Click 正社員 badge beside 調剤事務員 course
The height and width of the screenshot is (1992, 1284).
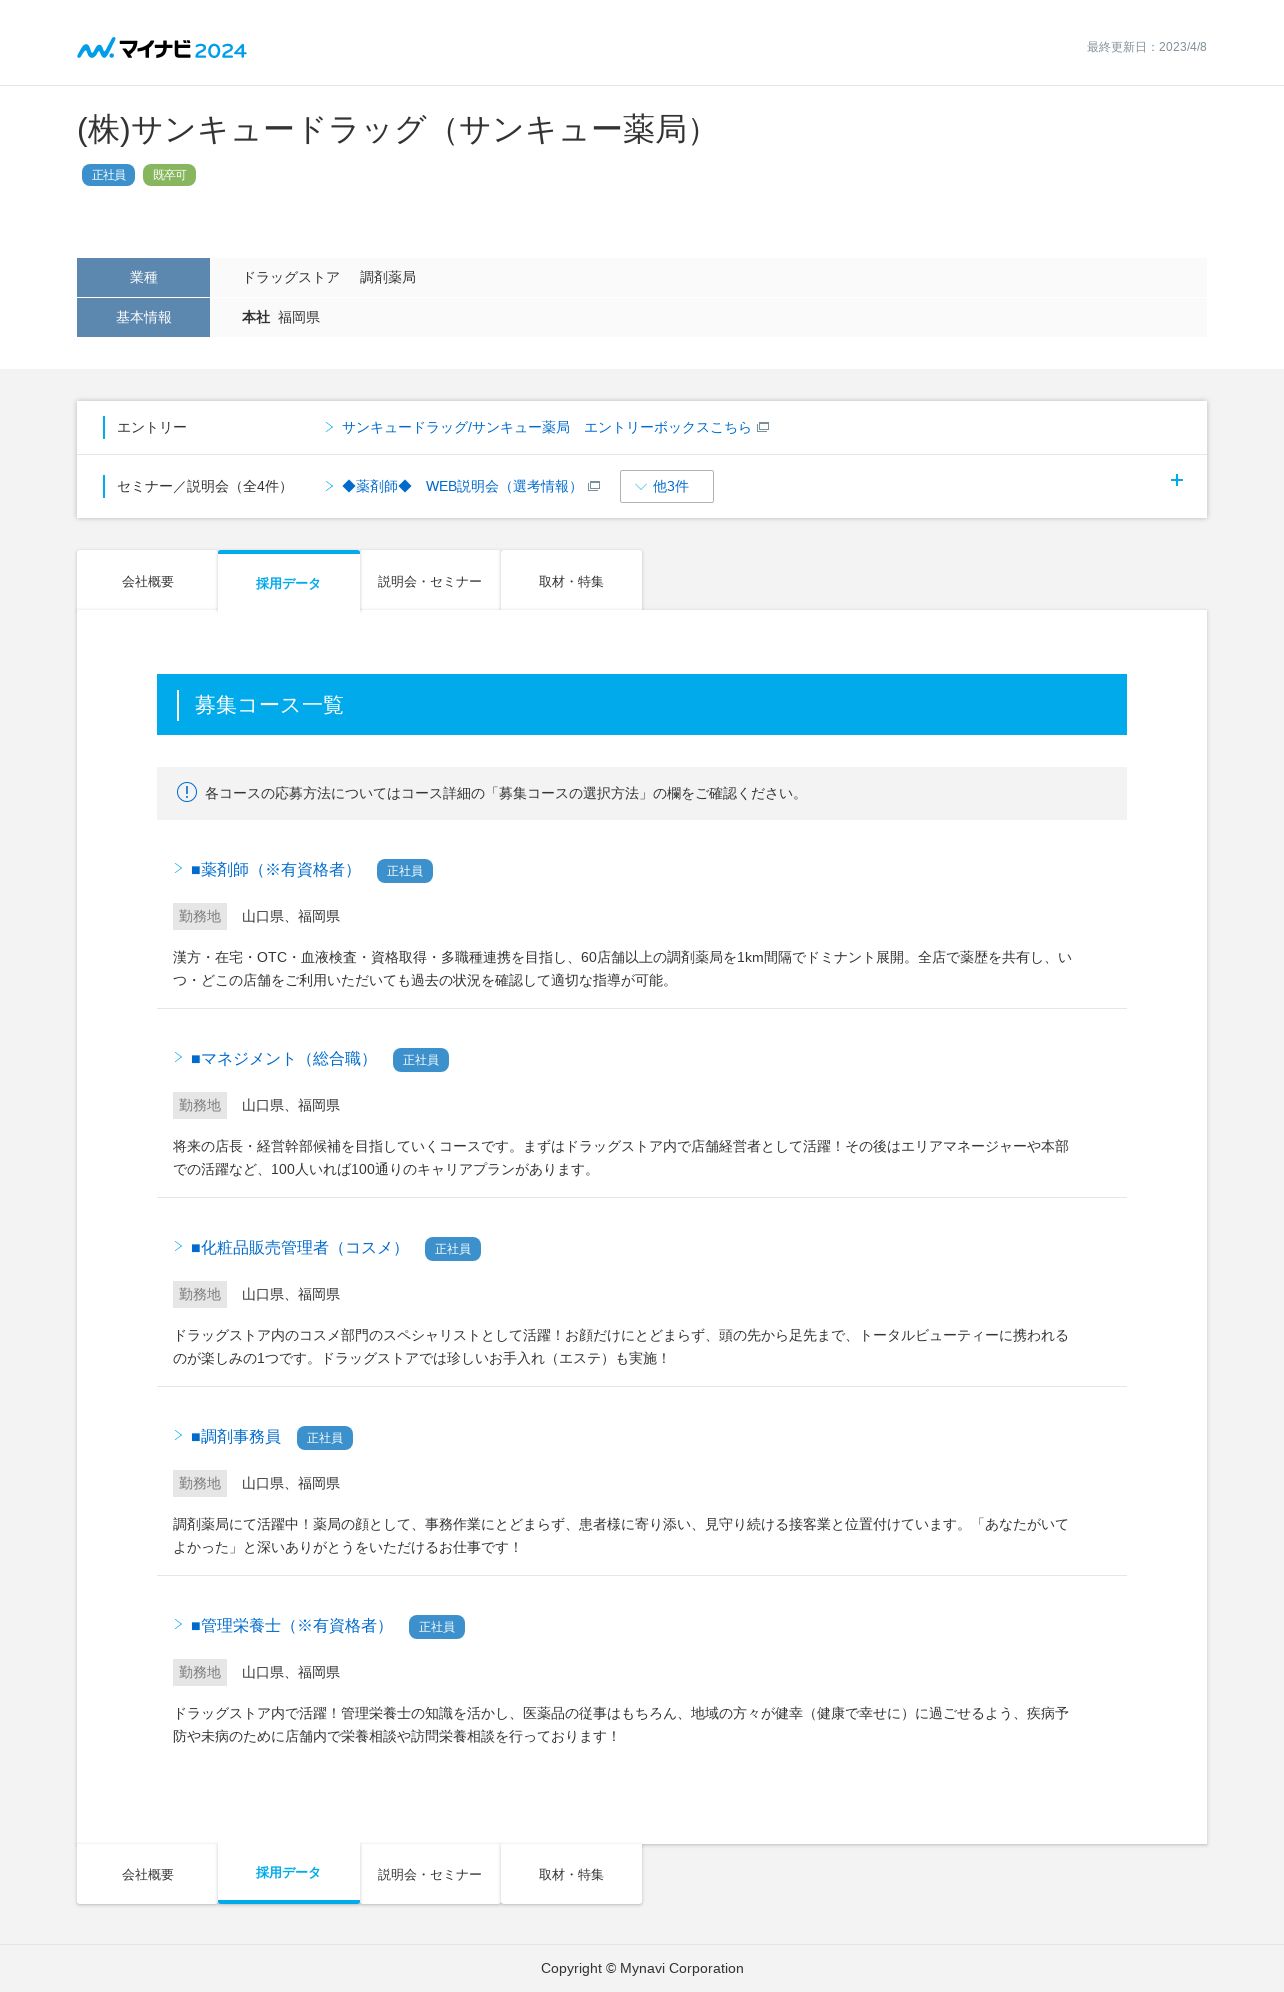click(x=325, y=1438)
